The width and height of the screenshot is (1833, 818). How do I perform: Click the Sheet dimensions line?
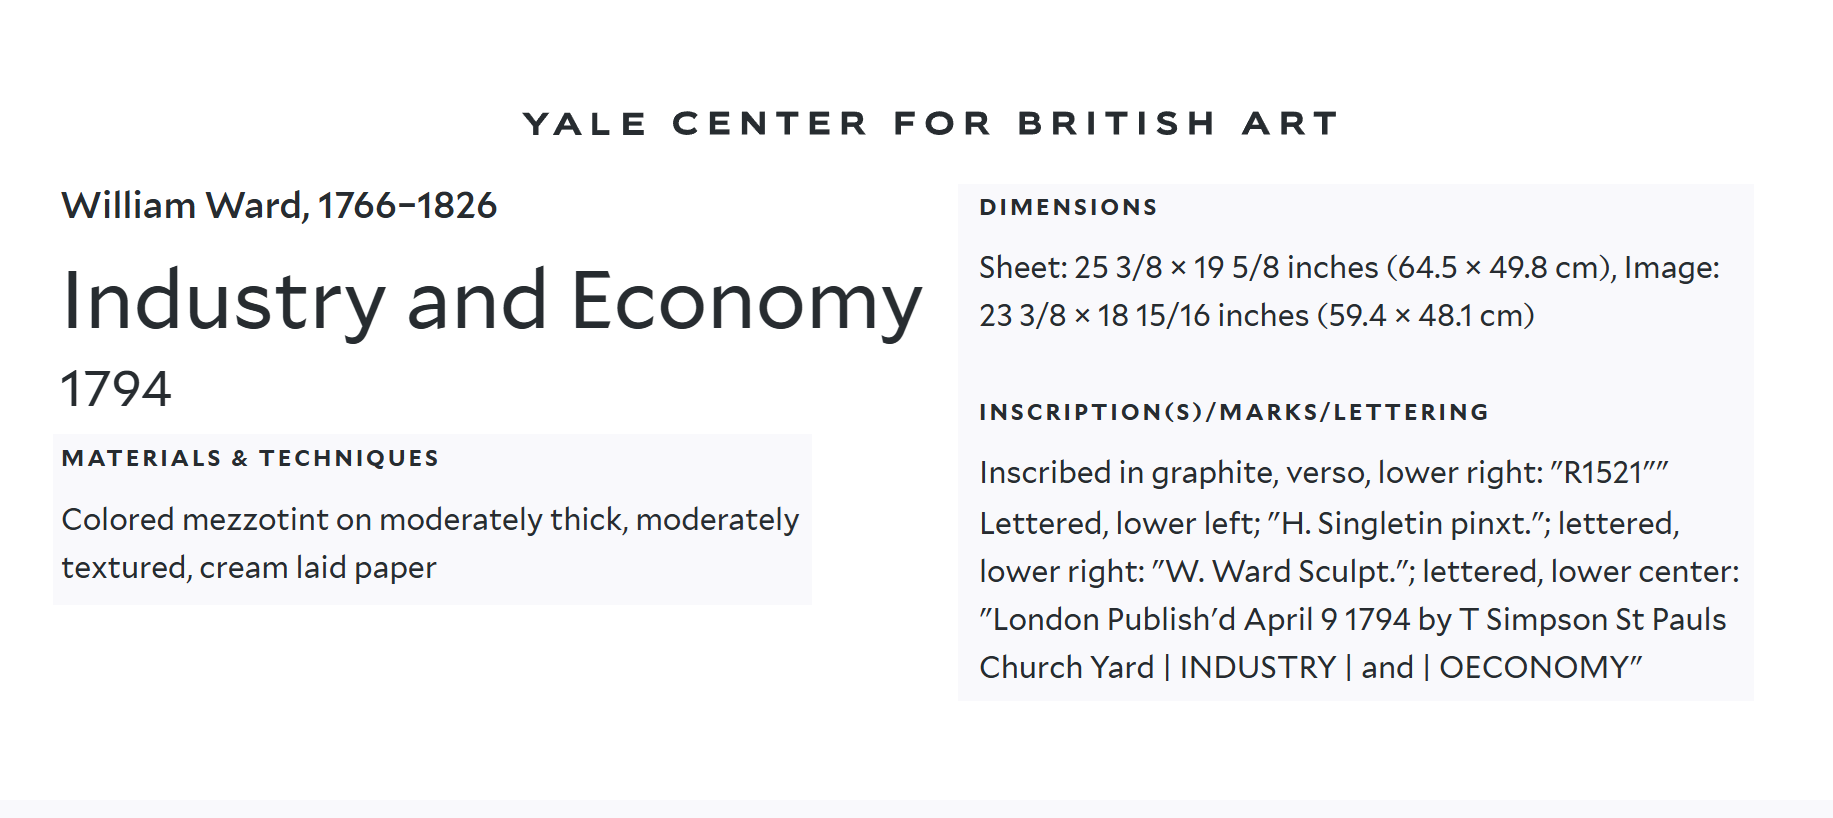[1349, 268]
